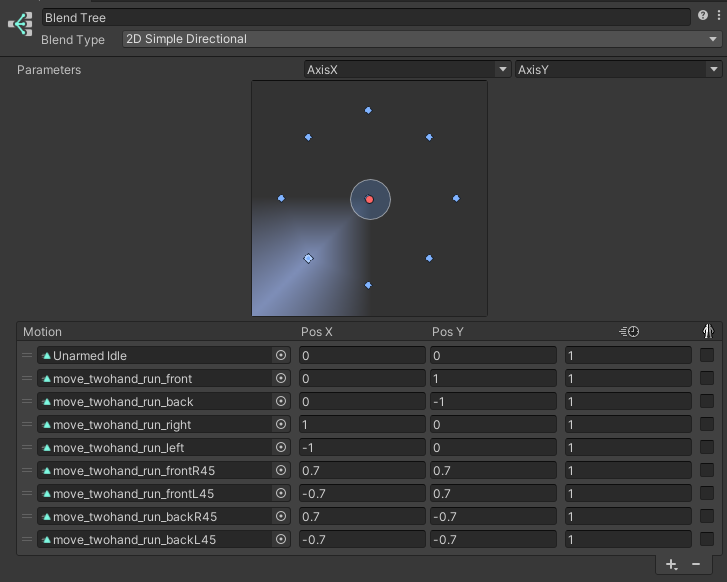Click the mirror column header icon
The height and width of the screenshot is (582, 727).
pyautogui.click(x=708, y=331)
